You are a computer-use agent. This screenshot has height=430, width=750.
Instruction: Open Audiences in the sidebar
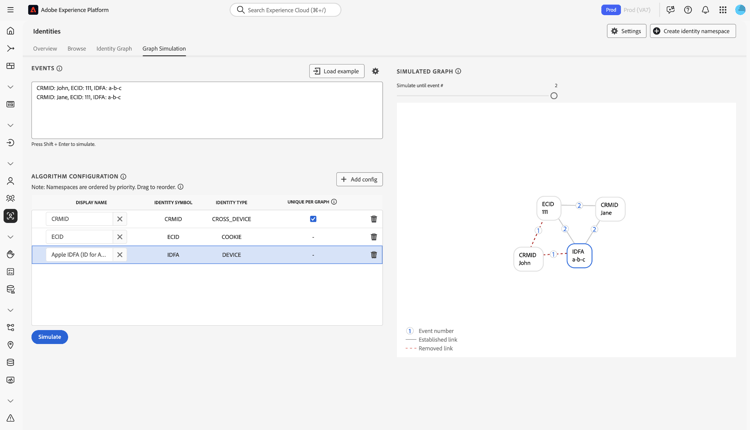[x=11, y=198]
